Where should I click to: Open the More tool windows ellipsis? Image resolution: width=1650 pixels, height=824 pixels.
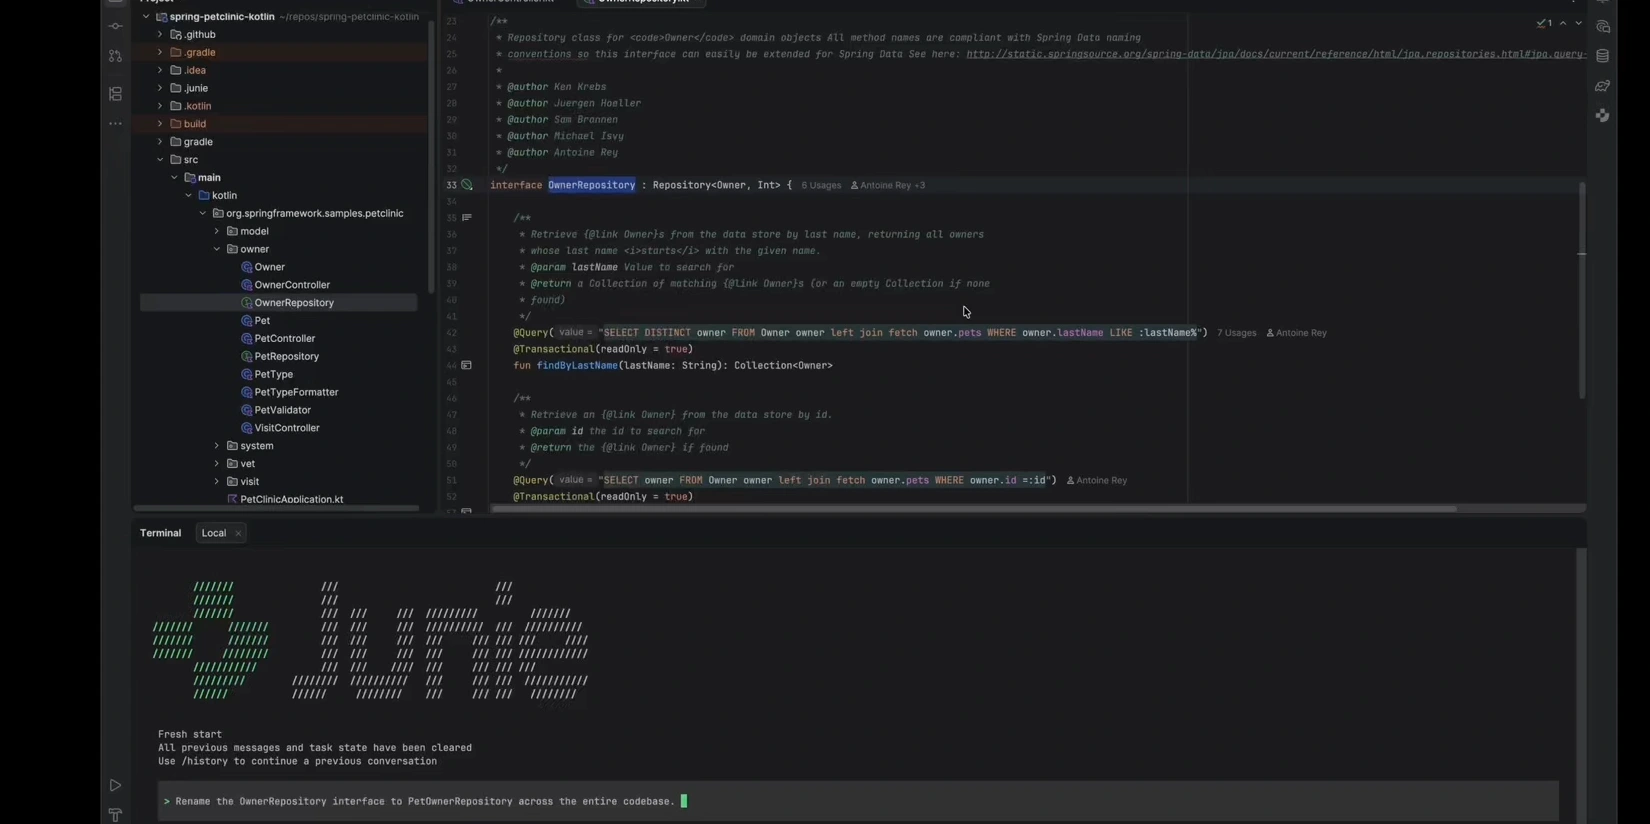(115, 124)
